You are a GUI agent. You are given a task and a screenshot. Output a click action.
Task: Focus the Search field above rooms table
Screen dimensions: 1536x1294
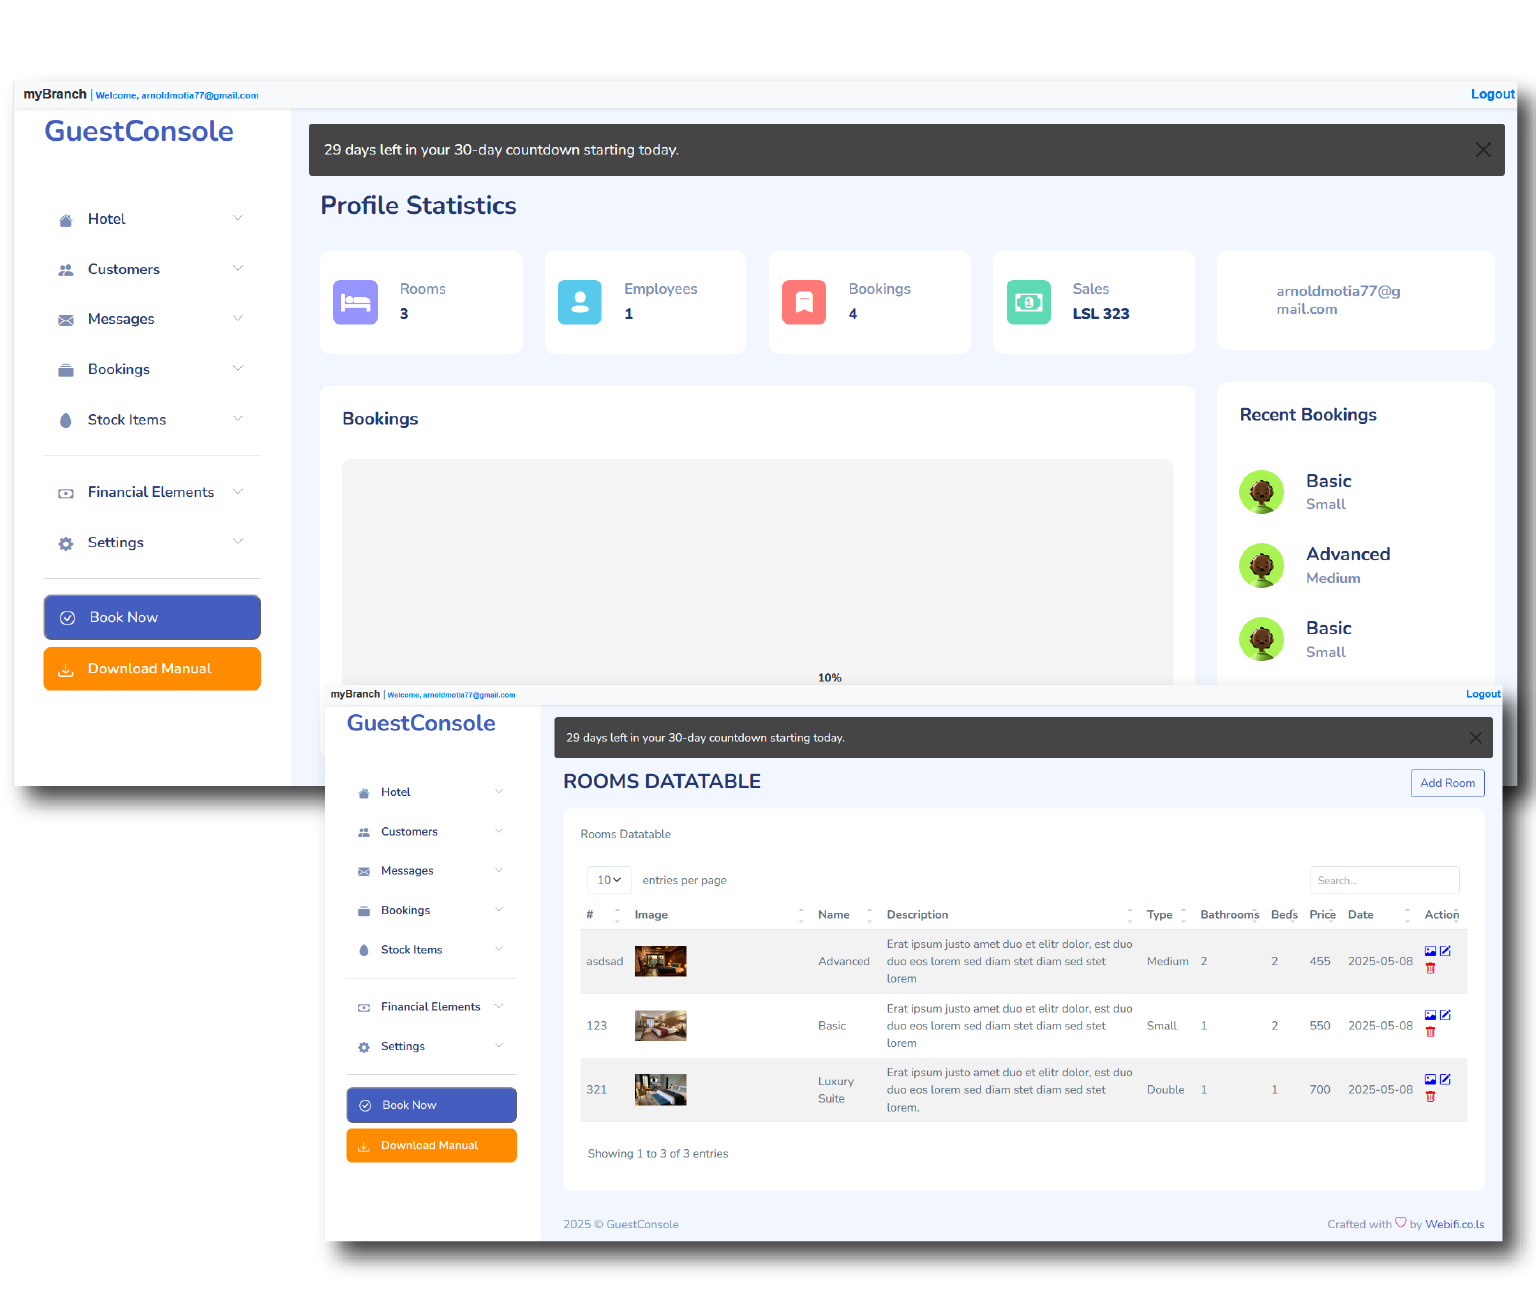point(1384,880)
